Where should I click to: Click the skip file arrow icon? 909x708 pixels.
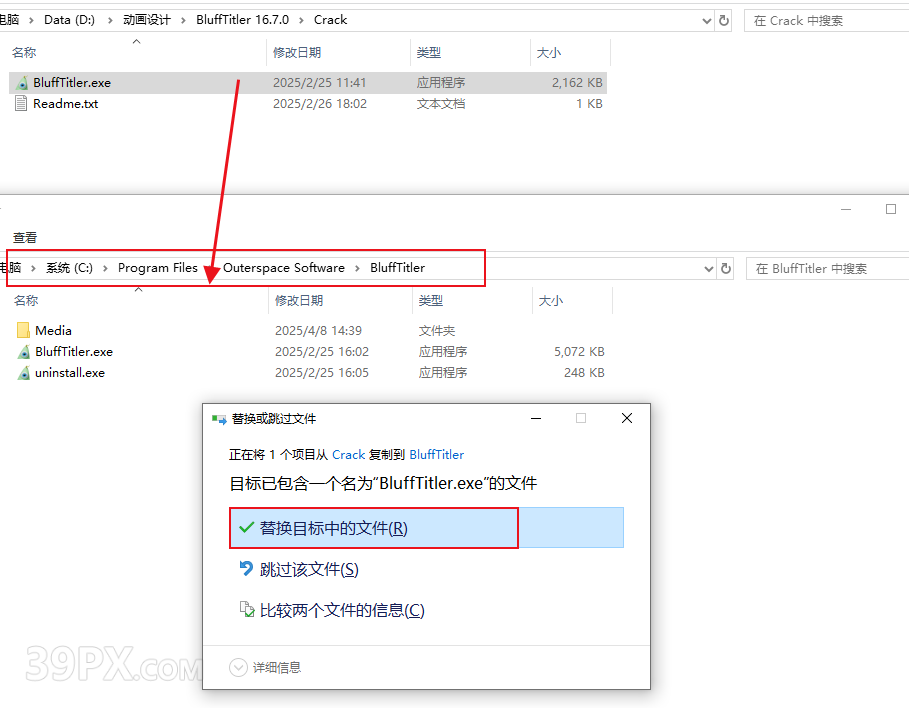coord(246,568)
